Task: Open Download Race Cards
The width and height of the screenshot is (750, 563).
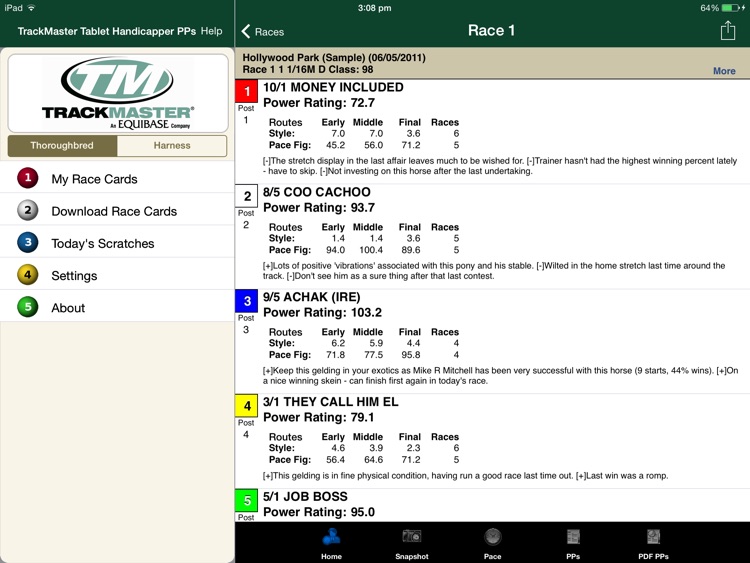Action: point(117,210)
